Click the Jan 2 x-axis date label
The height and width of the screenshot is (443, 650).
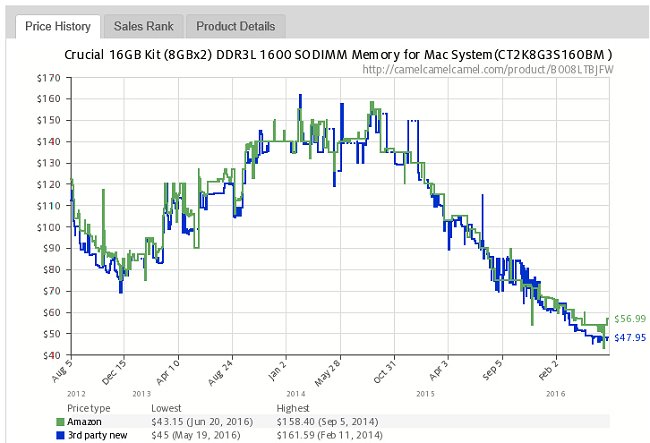(277, 370)
